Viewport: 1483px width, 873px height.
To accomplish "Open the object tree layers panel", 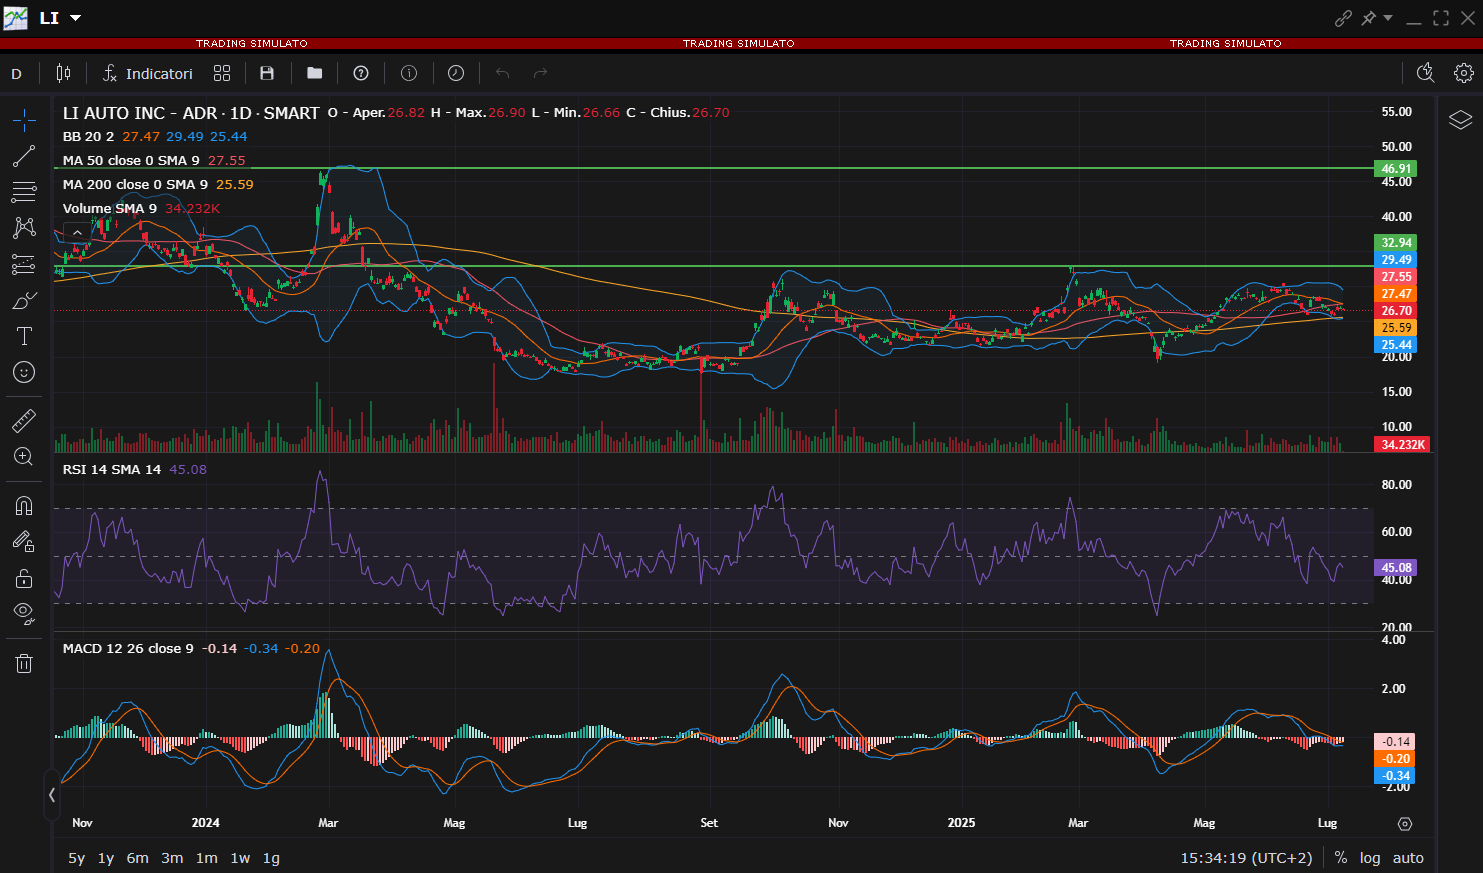I will pos(1460,120).
